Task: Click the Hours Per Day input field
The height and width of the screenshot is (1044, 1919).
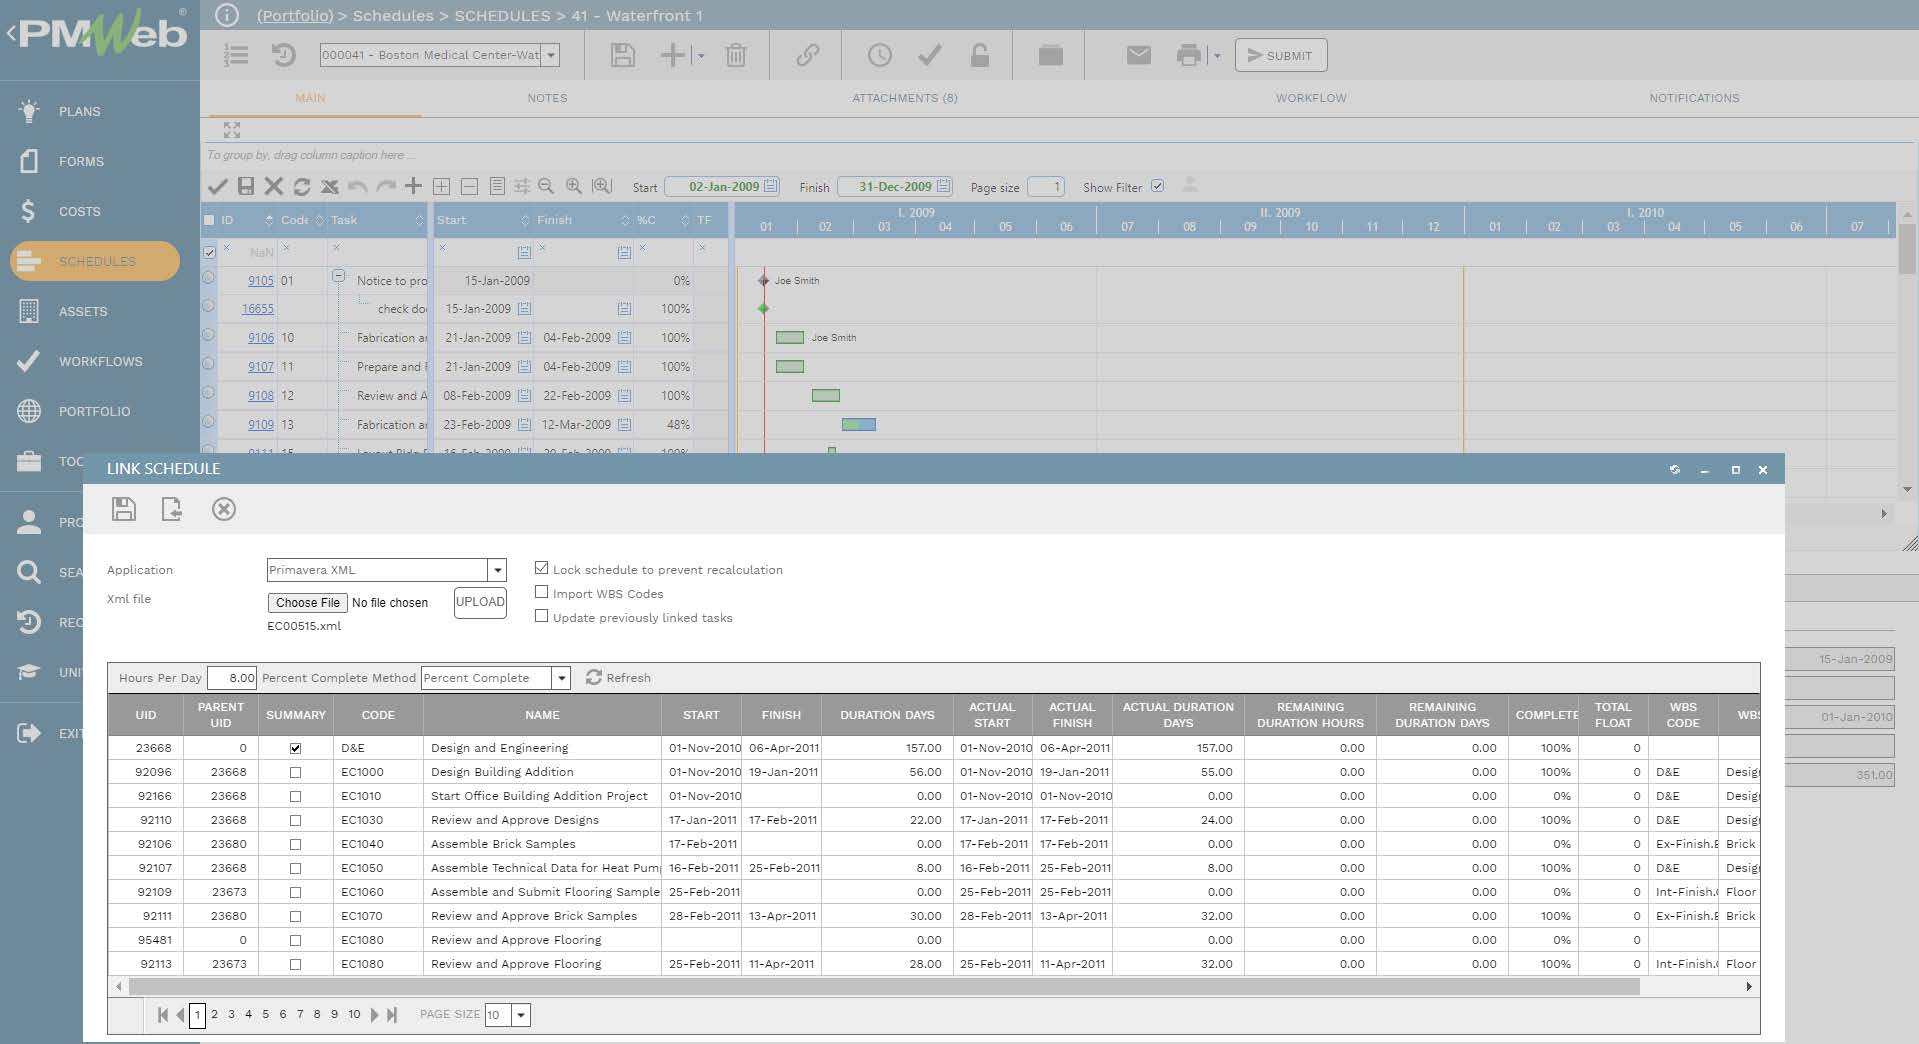Action: click(x=232, y=678)
